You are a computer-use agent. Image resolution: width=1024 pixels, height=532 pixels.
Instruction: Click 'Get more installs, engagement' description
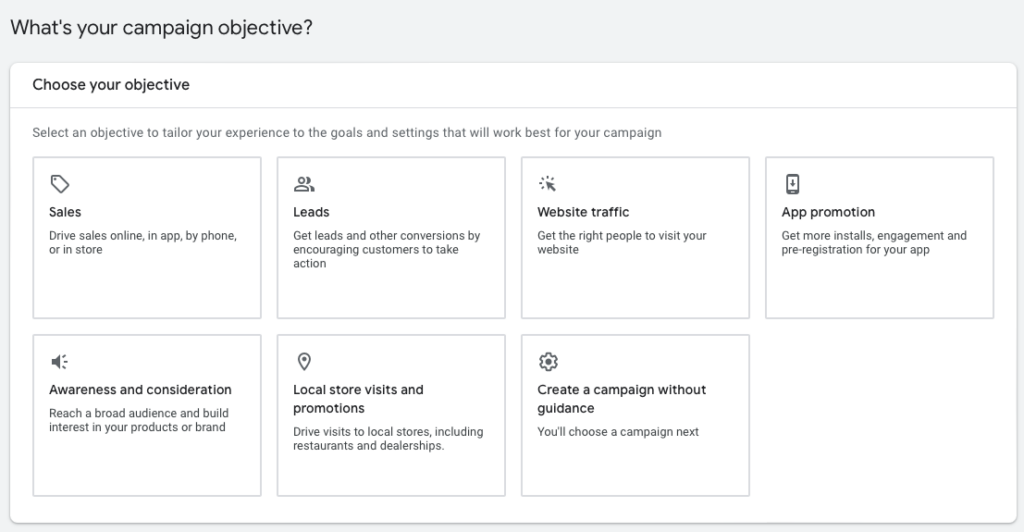pos(874,242)
